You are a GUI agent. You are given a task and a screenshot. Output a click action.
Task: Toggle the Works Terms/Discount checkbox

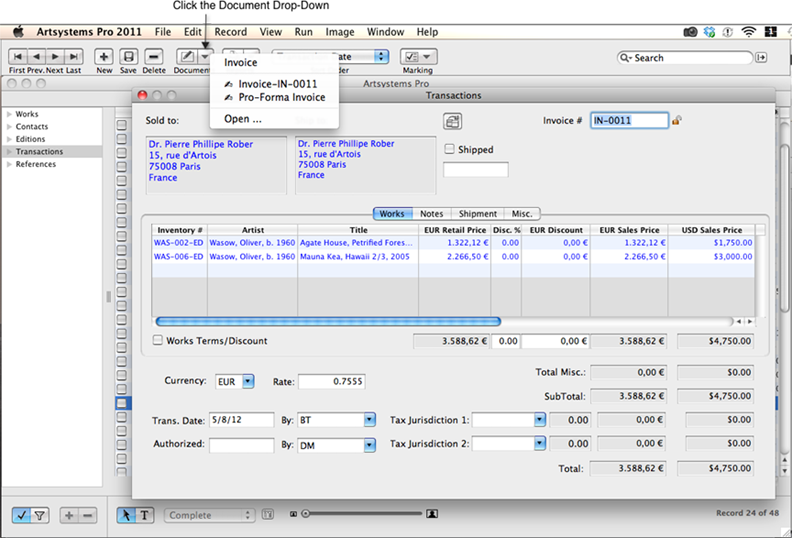tap(158, 341)
